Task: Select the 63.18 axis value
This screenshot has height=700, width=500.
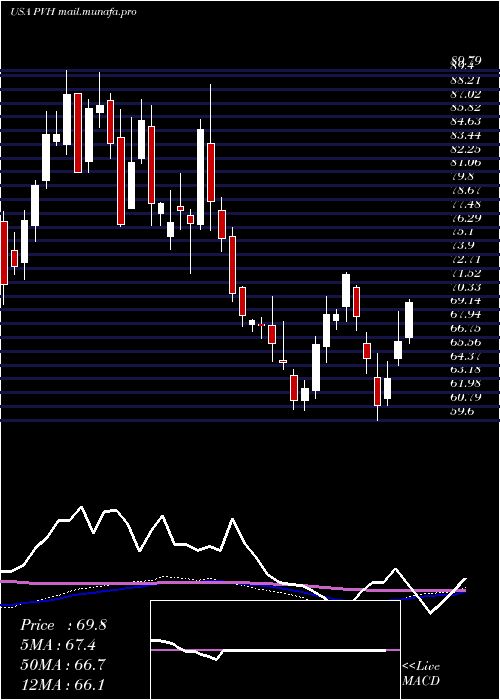Action: point(465,370)
